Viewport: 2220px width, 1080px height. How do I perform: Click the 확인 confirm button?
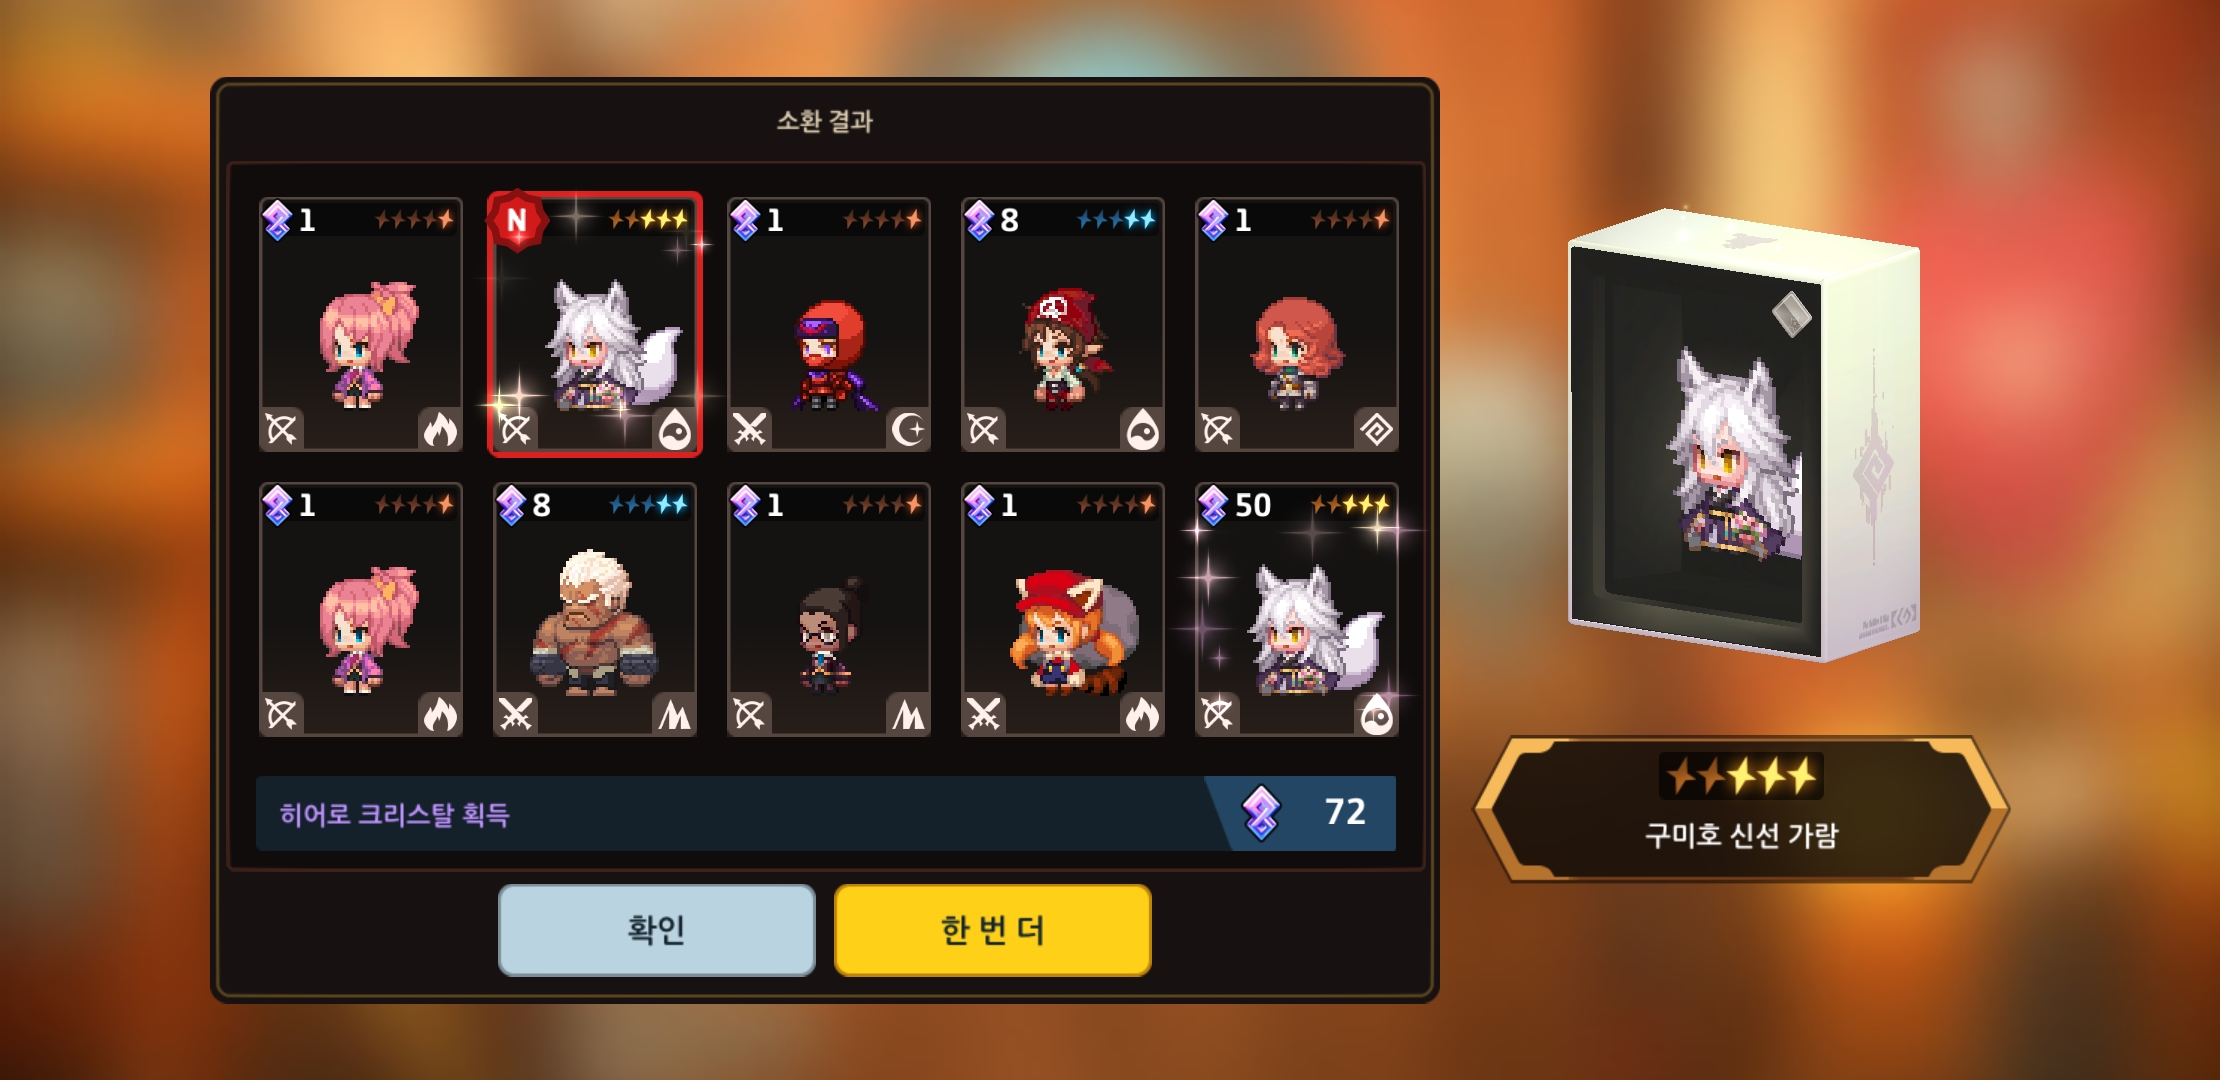[x=657, y=929]
